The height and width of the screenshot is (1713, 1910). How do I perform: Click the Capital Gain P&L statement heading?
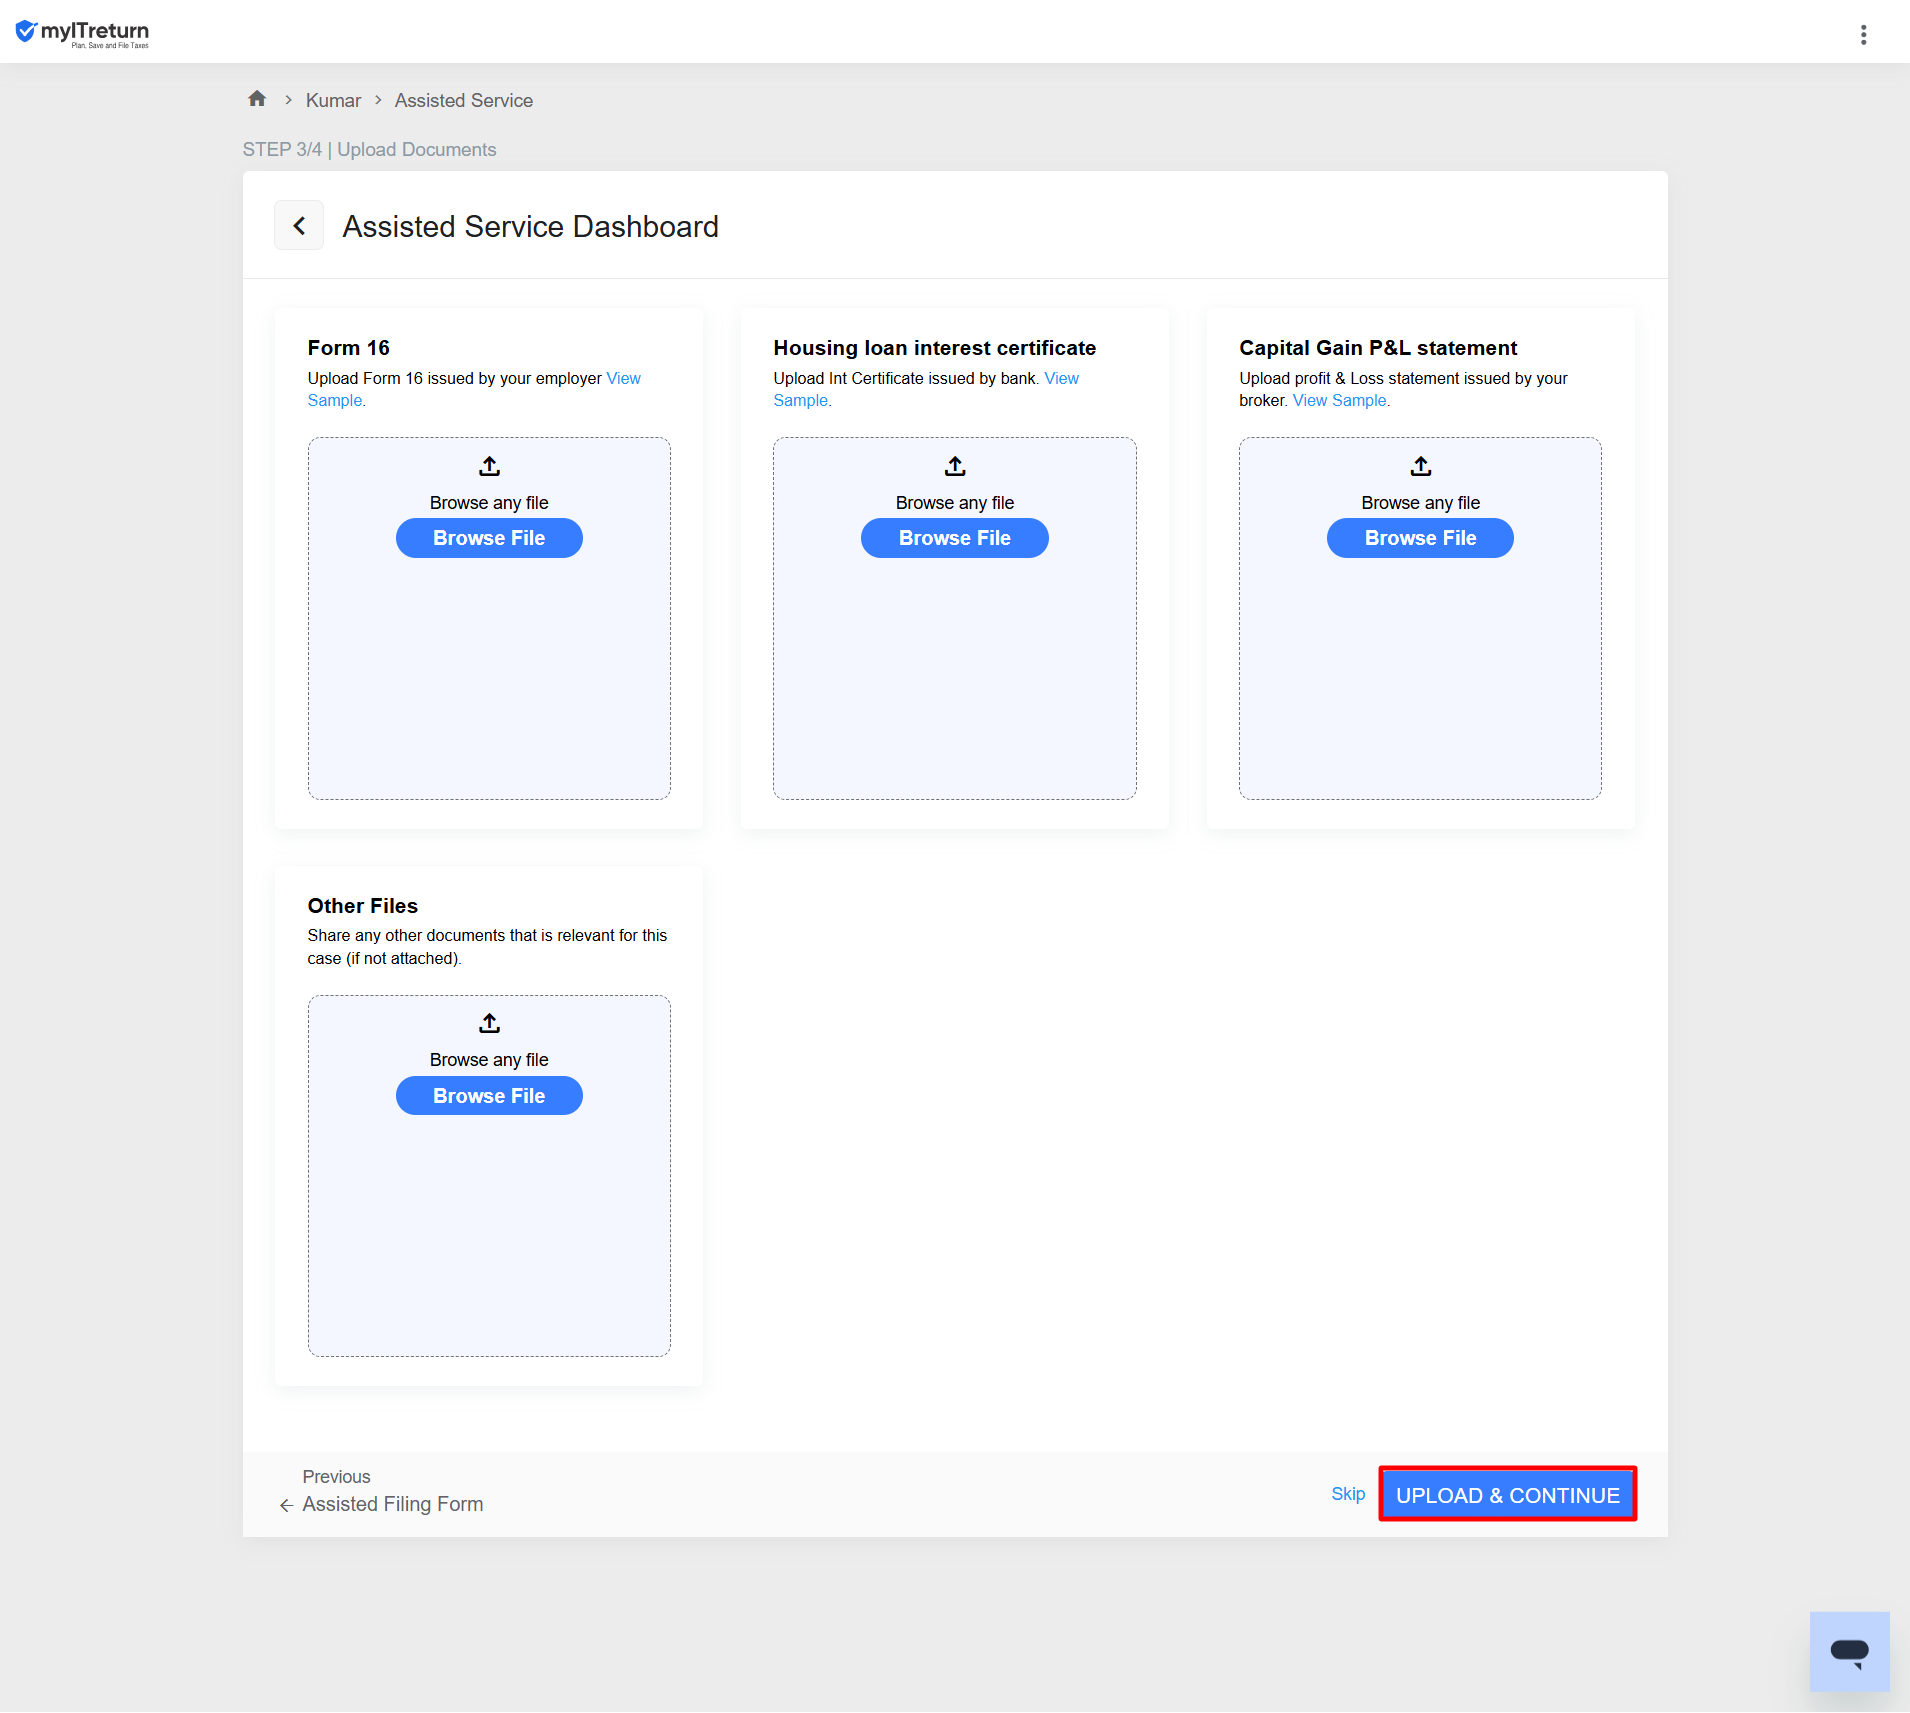(1378, 348)
